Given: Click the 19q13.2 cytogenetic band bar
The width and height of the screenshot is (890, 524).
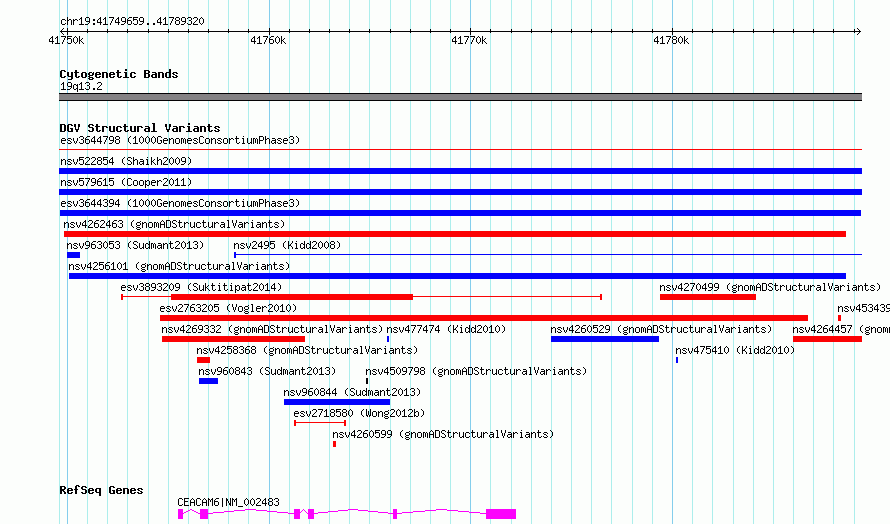Looking at the screenshot, I should click(x=460, y=97).
